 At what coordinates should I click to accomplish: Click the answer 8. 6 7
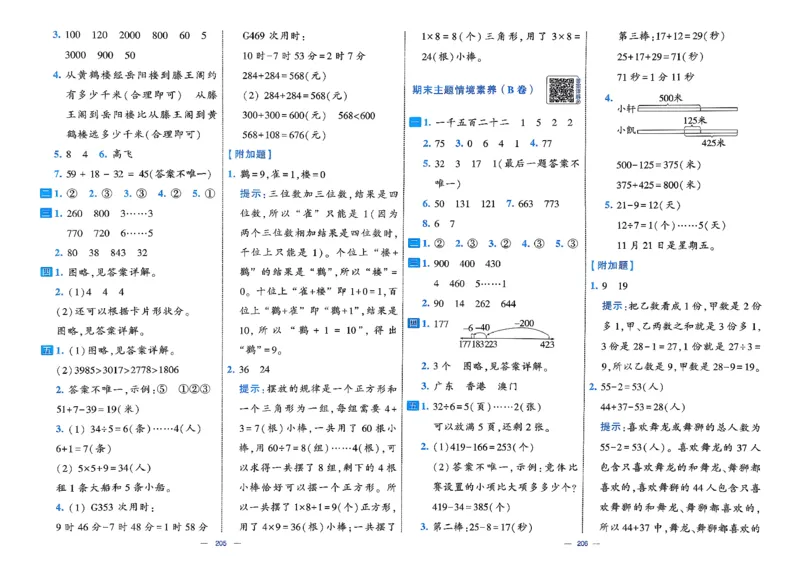[439, 224]
